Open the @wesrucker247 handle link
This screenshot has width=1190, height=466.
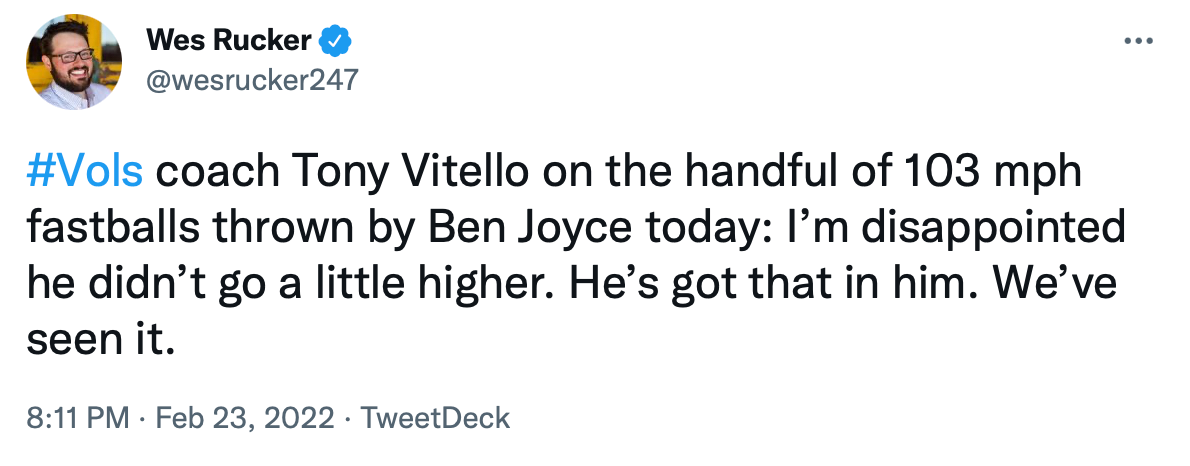coord(251,79)
